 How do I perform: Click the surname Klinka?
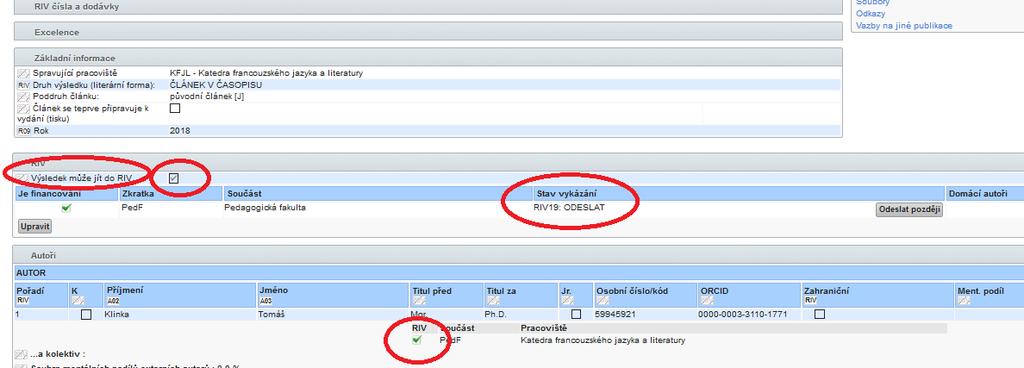[x=117, y=314]
